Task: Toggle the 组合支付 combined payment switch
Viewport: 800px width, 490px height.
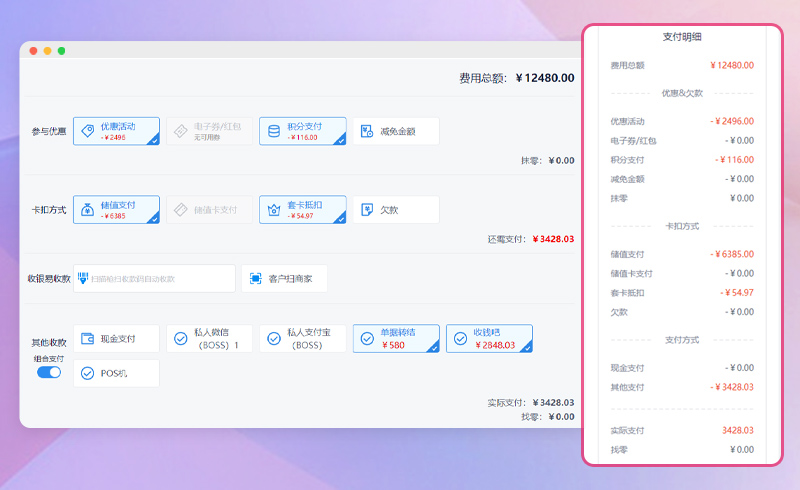Action: 49,372
